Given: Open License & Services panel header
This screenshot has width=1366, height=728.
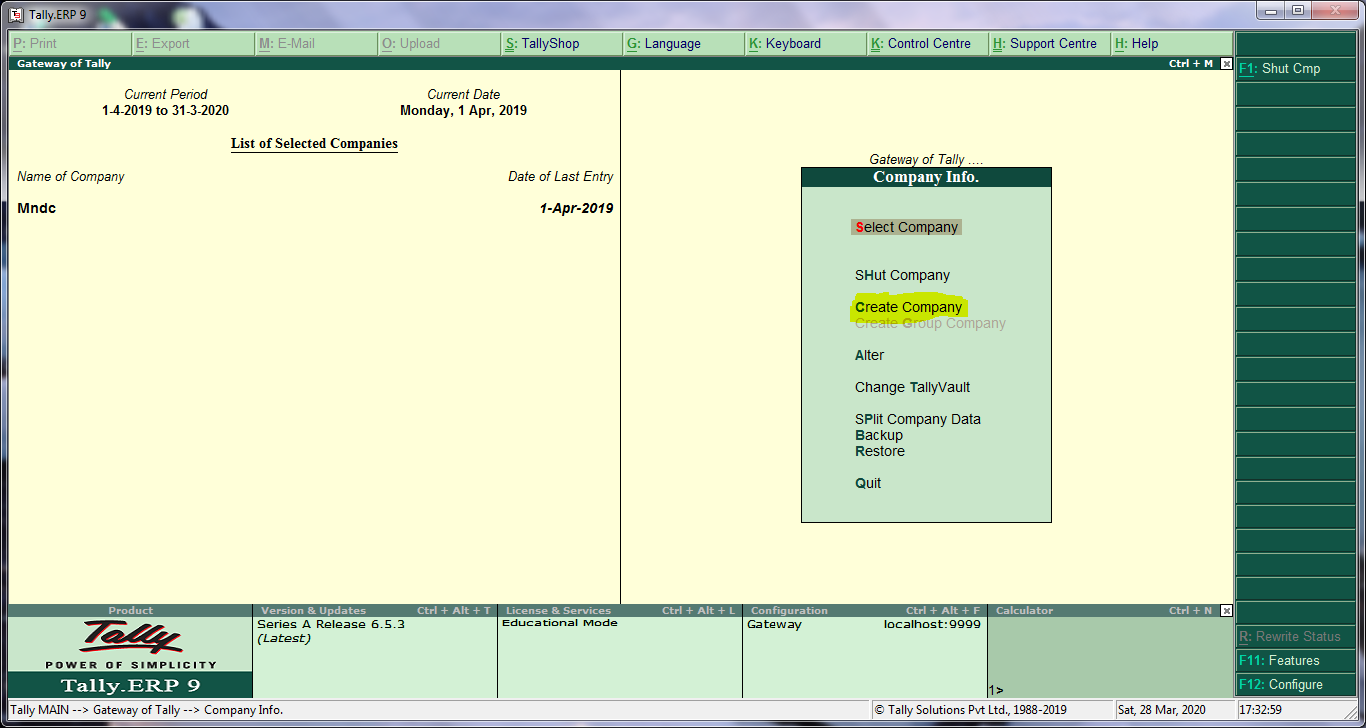Looking at the screenshot, I should click(620, 611).
